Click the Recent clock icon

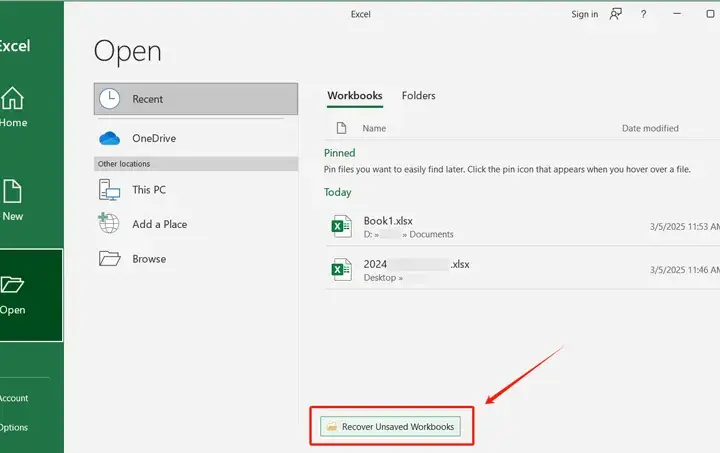[110, 99]
